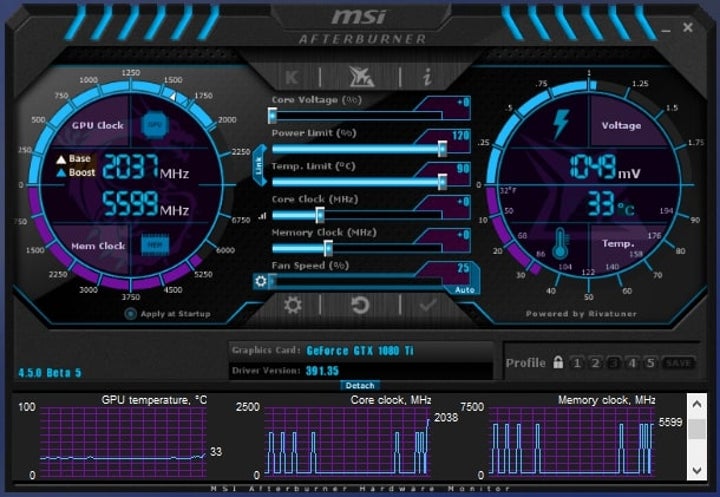Screen dimensions: 720x497
Task: Open Afterburner settings via gear icon
Action: [292, 305]
